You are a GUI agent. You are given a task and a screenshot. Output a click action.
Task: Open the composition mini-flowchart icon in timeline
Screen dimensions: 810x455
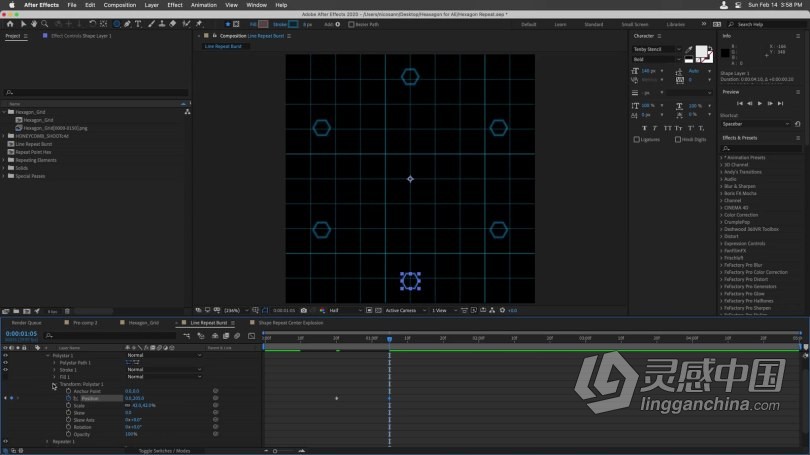point(186,336)
